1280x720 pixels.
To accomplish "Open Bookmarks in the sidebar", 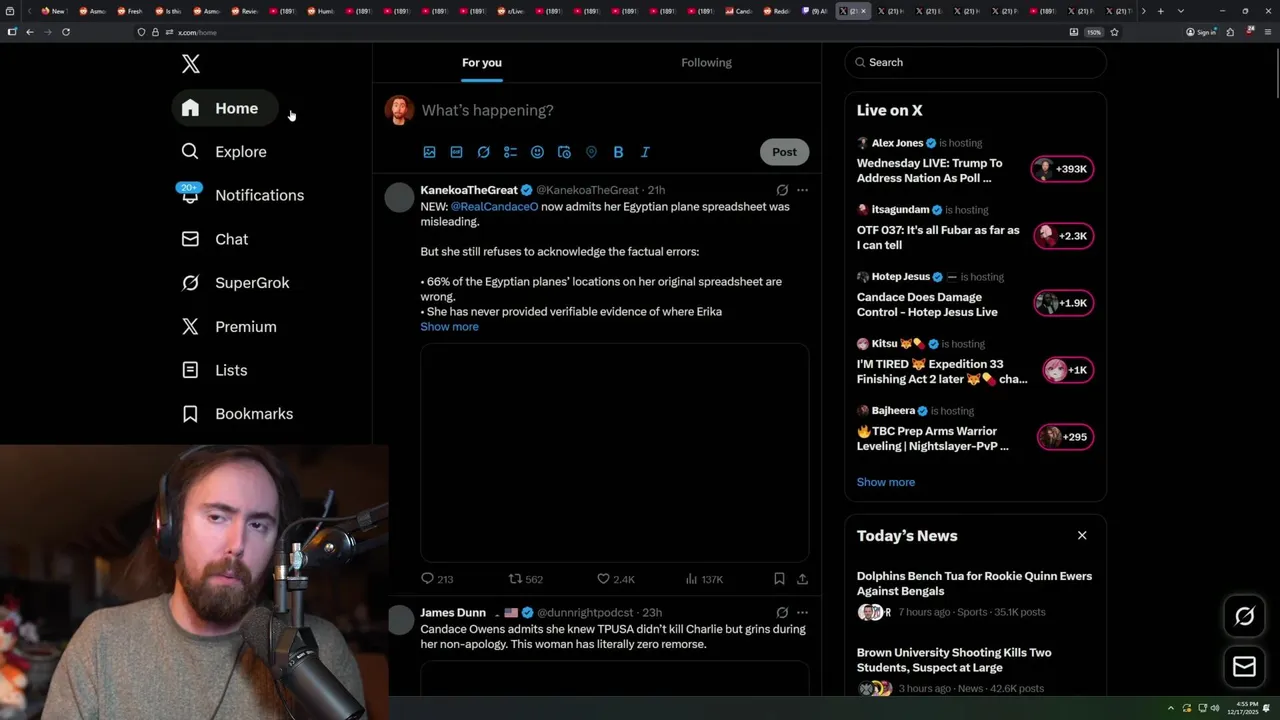I will [x=237, y=414].
